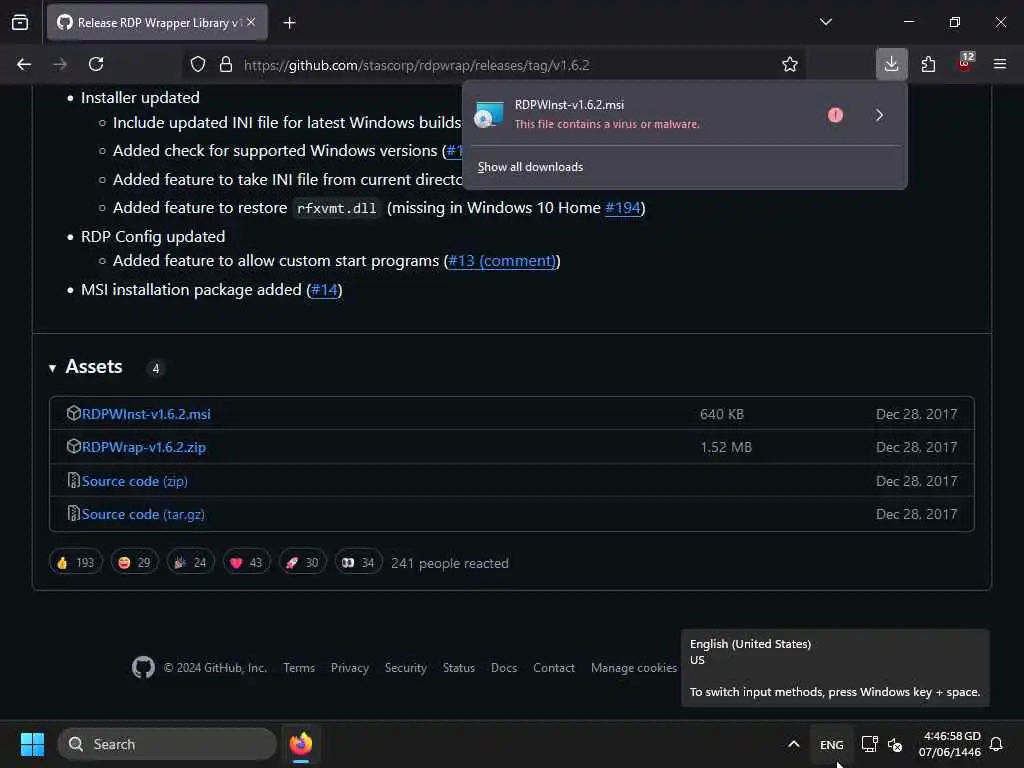1024x768 pixels.
Task: Open the Privacy footer link
Action: [349, 668]
